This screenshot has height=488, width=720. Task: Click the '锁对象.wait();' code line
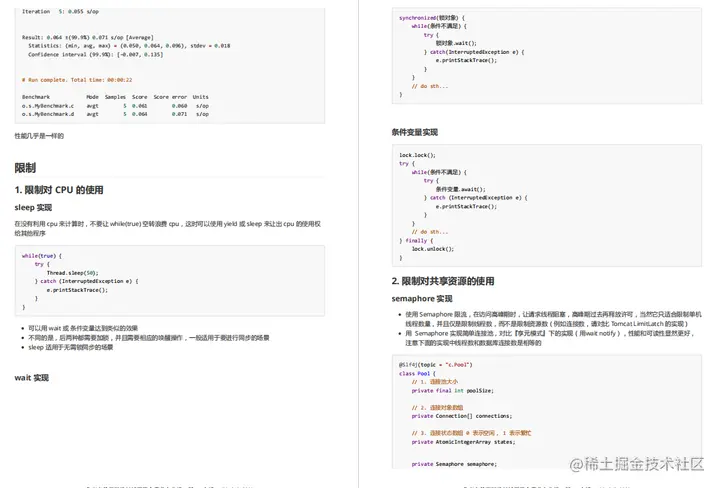[x=456, y=43]
